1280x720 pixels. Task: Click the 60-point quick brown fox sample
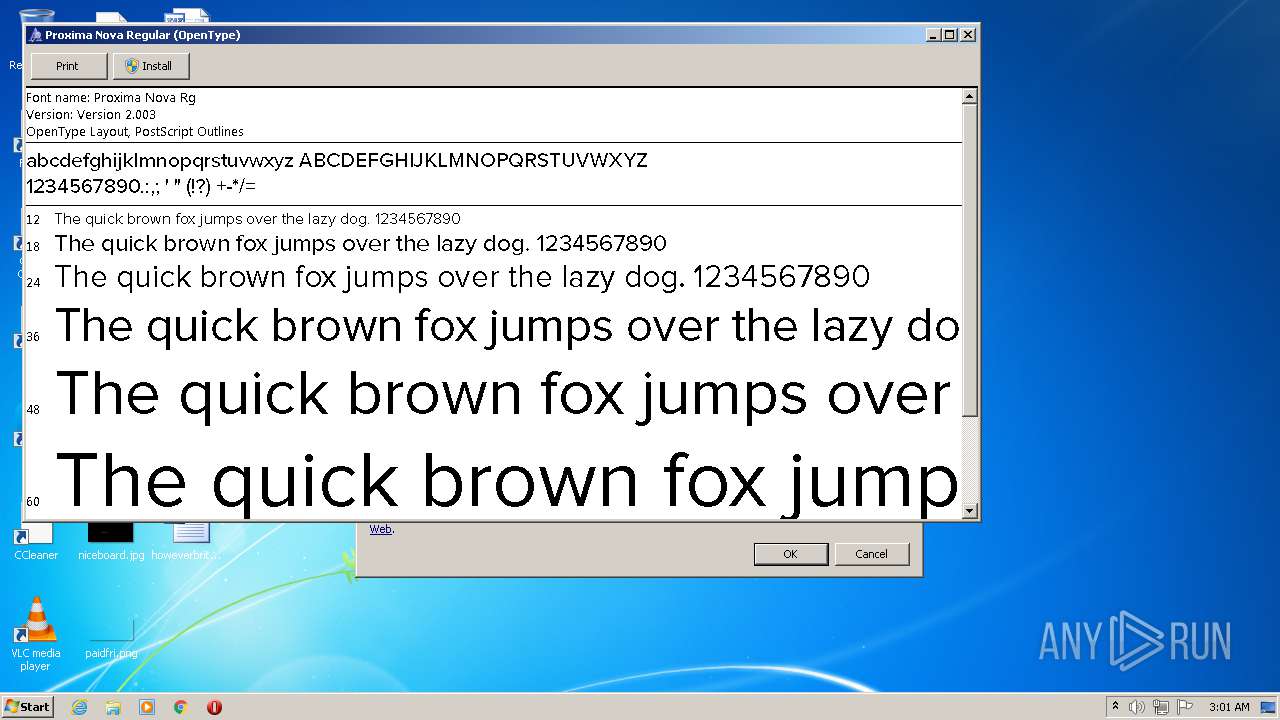(x=508, y=482)
